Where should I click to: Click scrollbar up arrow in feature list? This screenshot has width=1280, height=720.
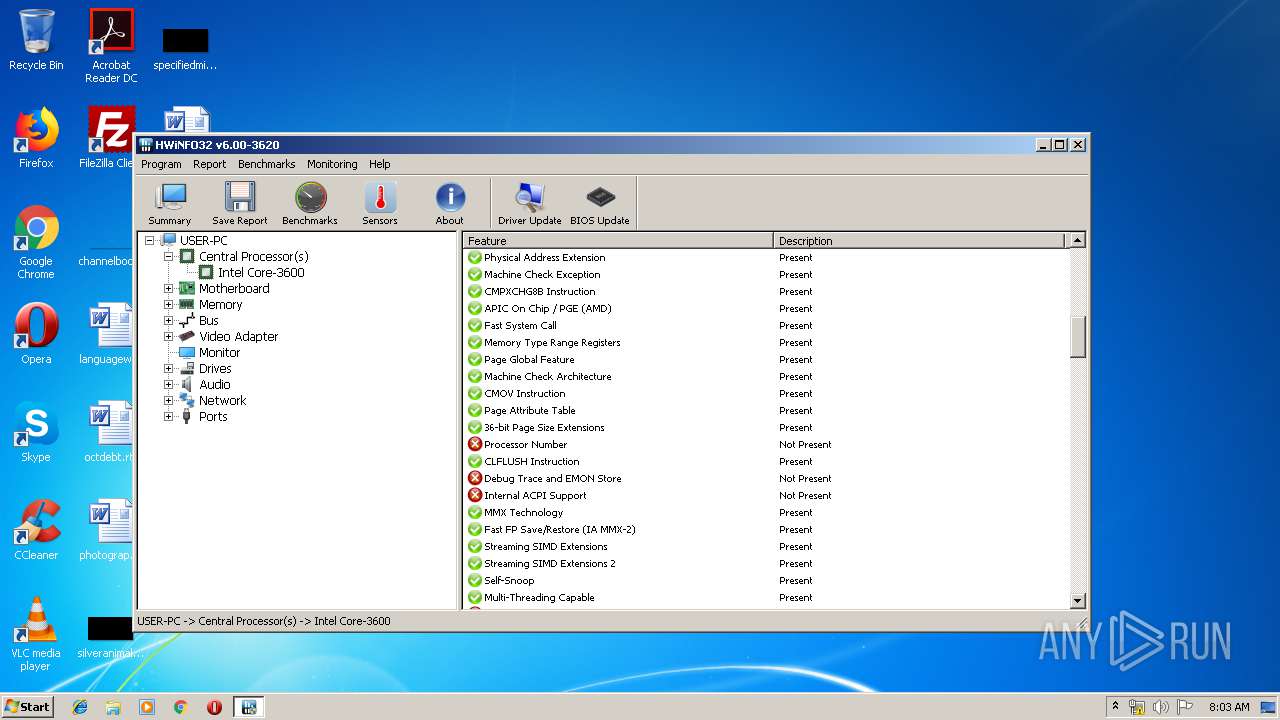pyautogui.click(x=1077, y=240)
